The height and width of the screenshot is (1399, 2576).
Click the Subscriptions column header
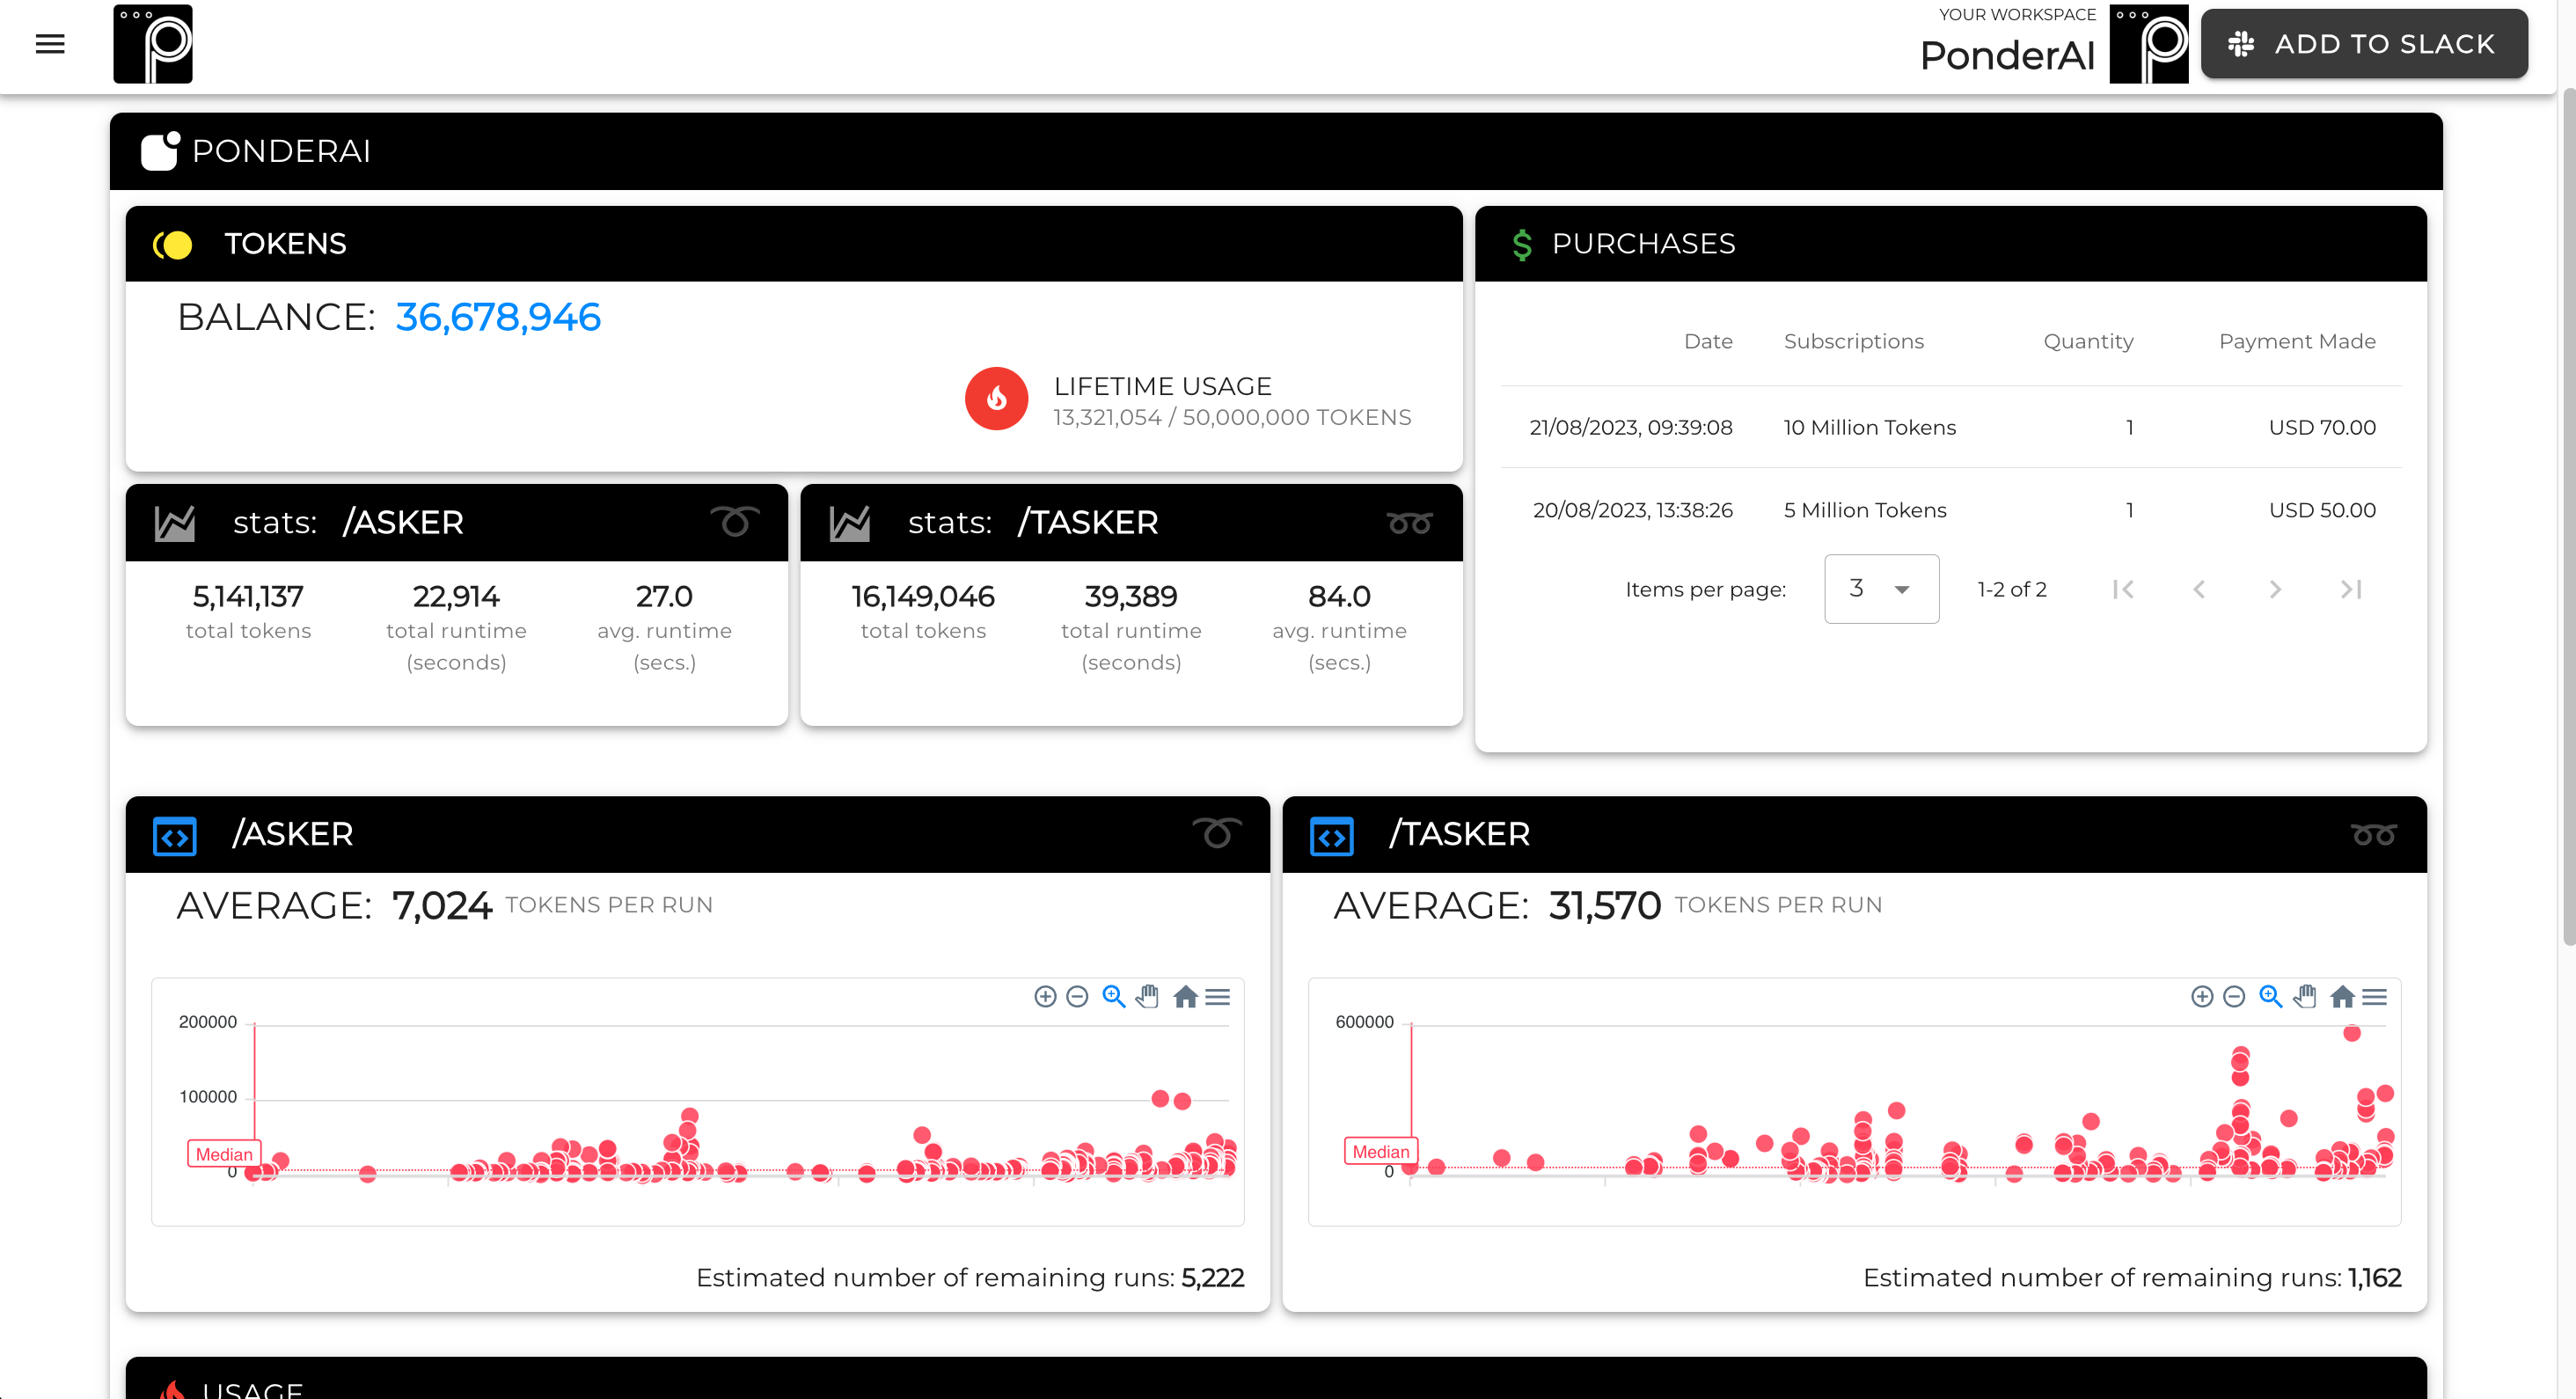tap(1853, 341)
